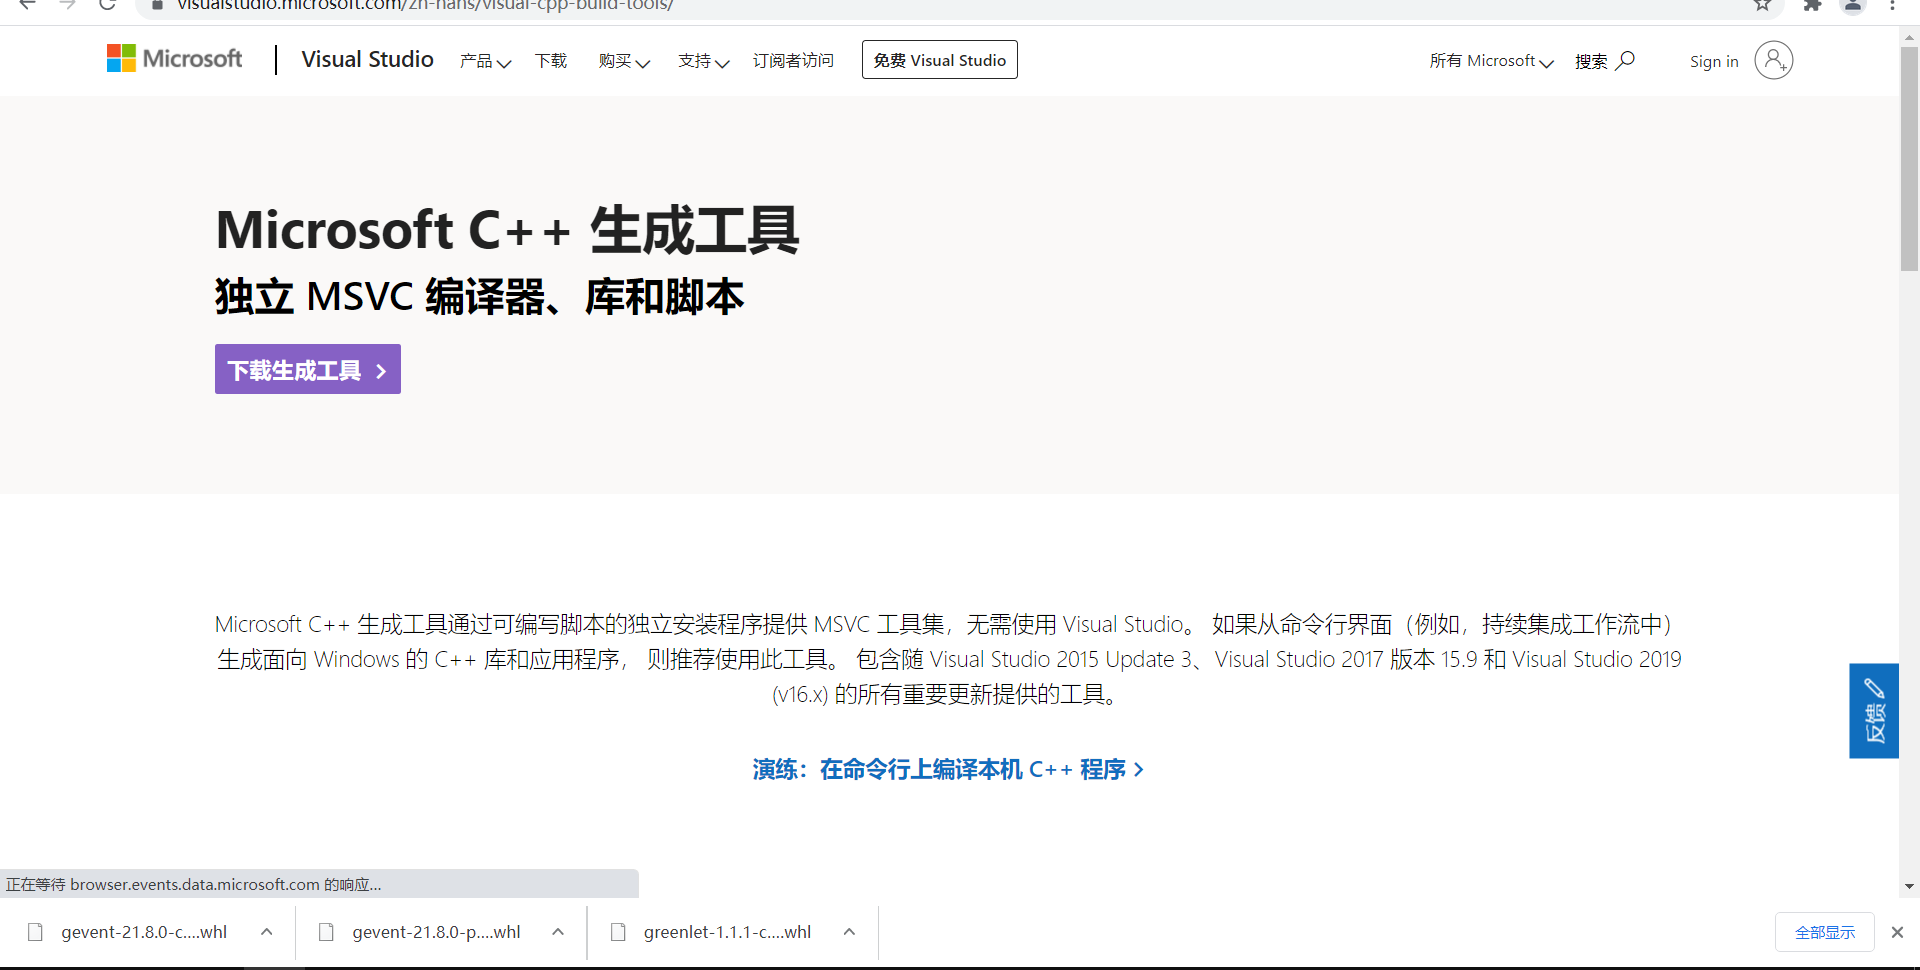
Task: Reload the page with the refresh icon
Action: pyautogui.click(x=107, y=6)
